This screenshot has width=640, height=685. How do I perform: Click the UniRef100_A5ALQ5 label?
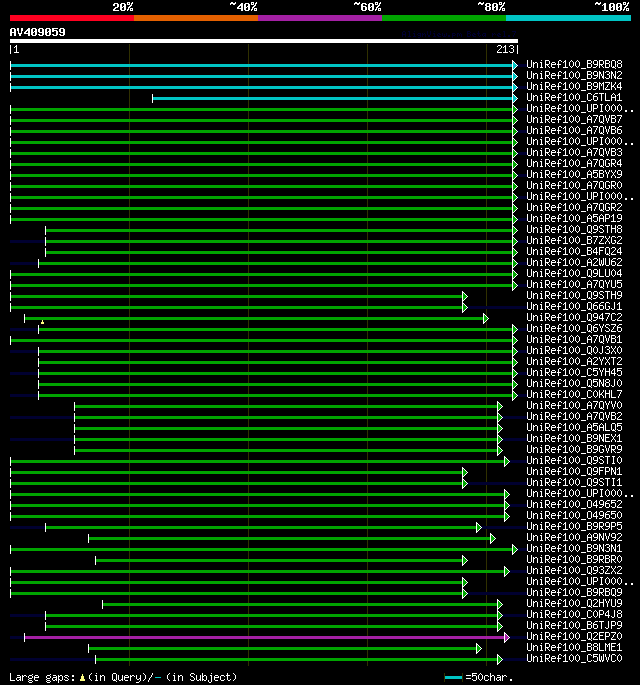574,427
